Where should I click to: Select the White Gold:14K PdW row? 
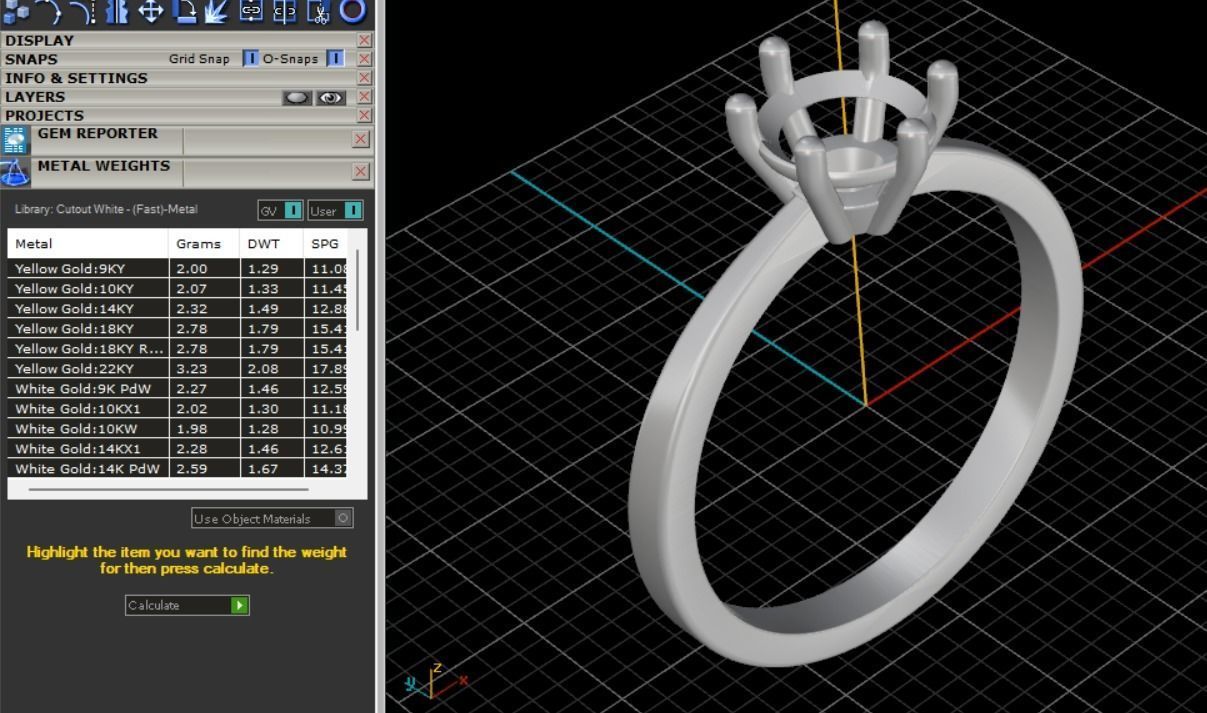pos(177,468)
